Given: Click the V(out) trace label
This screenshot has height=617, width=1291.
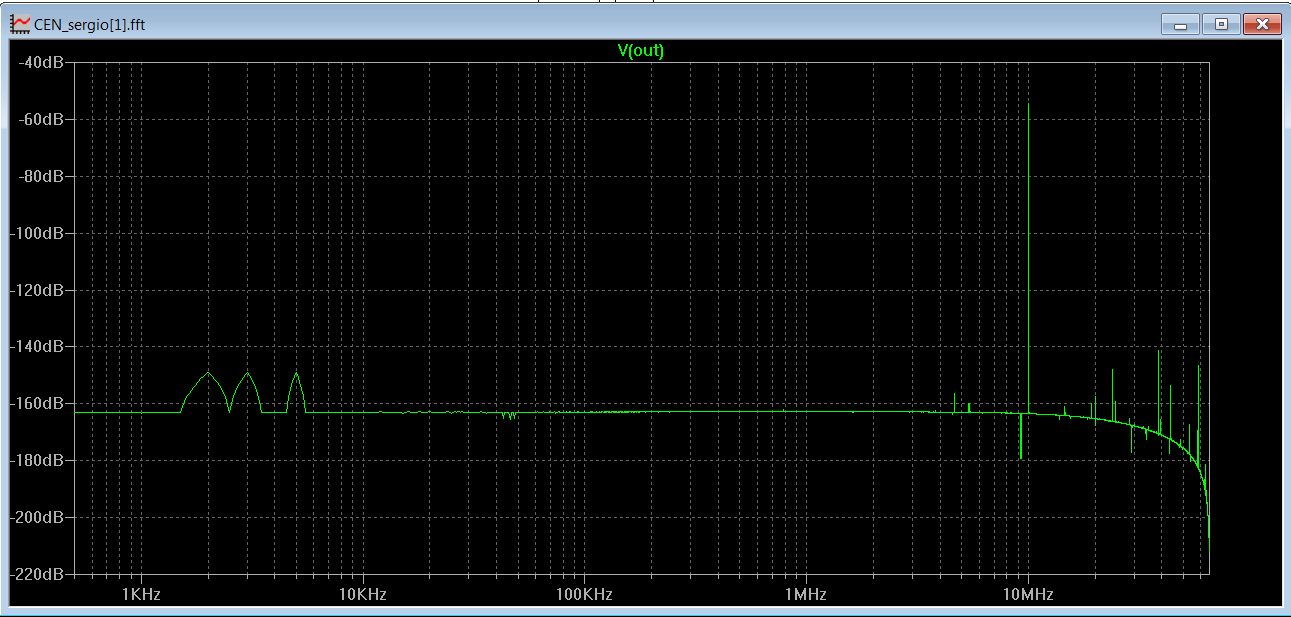Looking at the screenshot, I should [x=641, y=50].
